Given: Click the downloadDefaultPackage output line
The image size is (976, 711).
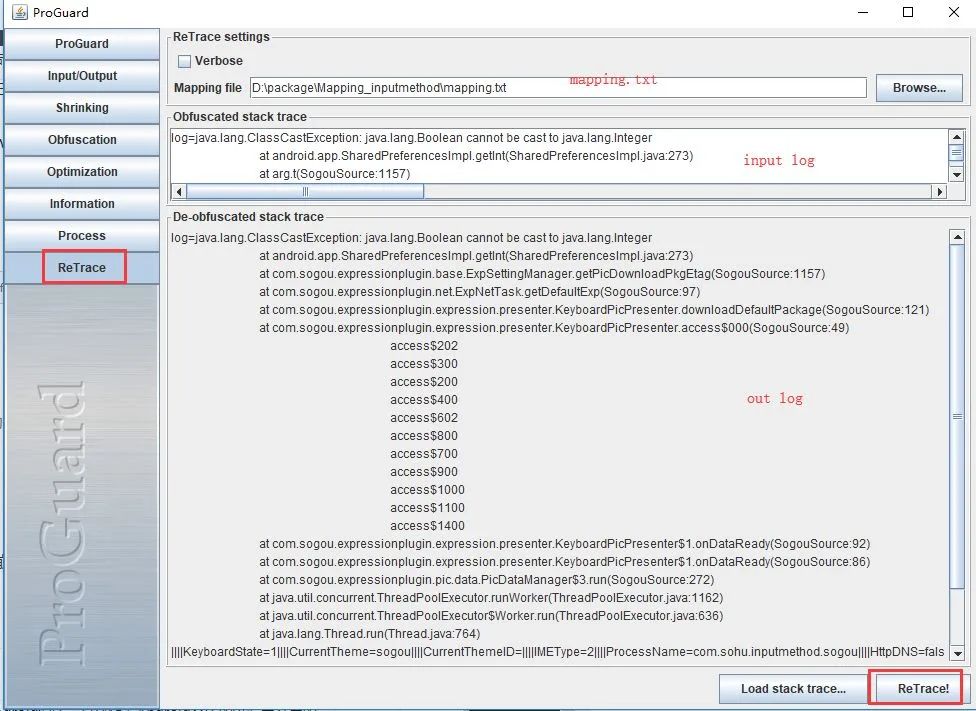Looking at the screenshot, I should click(x=594, y=310).
